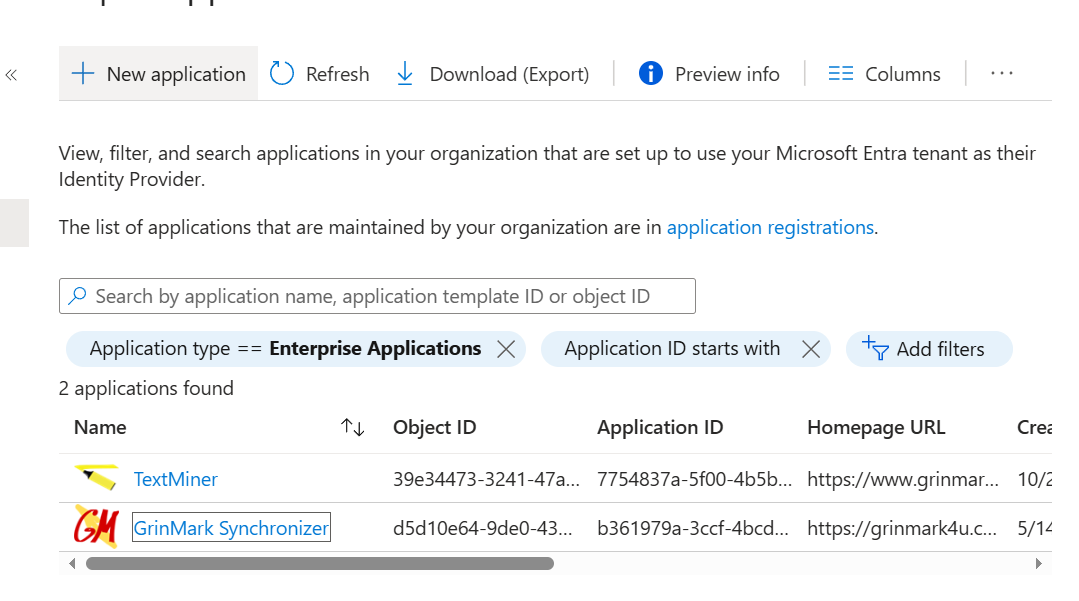This screenshot has height=601, width=1079.
Task: Click the GrinMark GM logo
Action: pyautogui.click(x=96, y=527)
